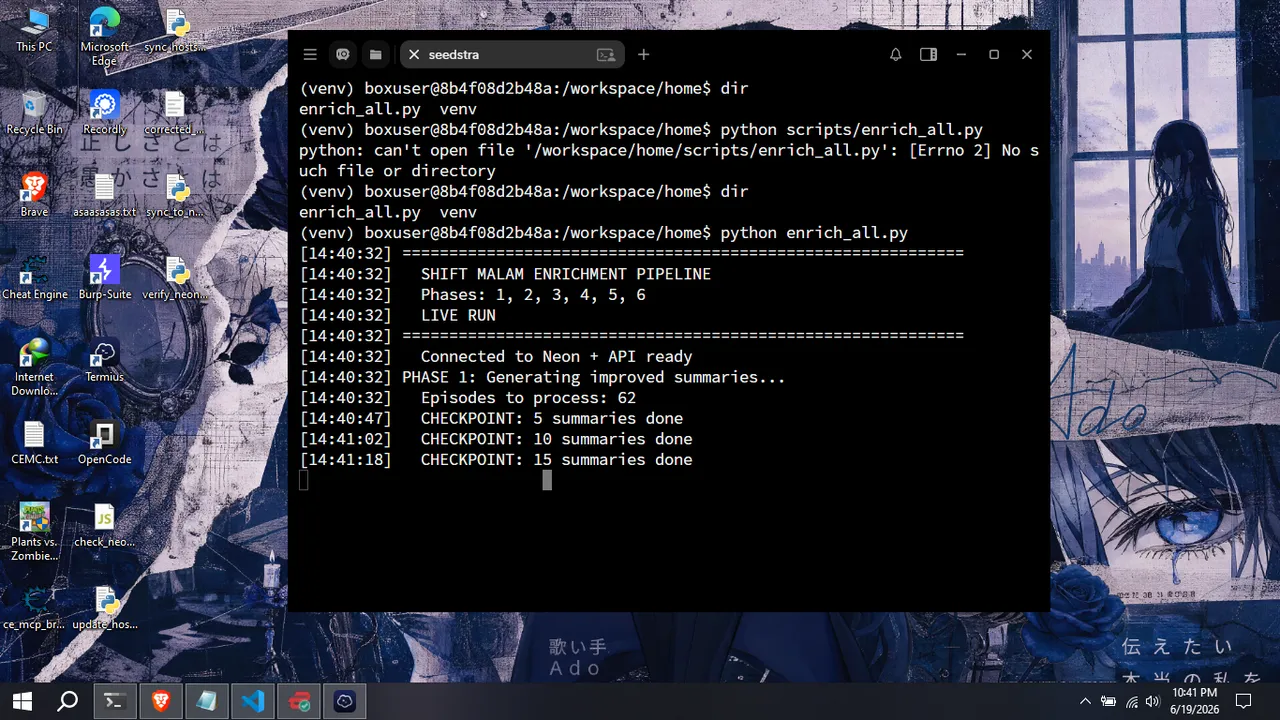Click the robot/AI assistant icon in terminal header

click(343, 55)
